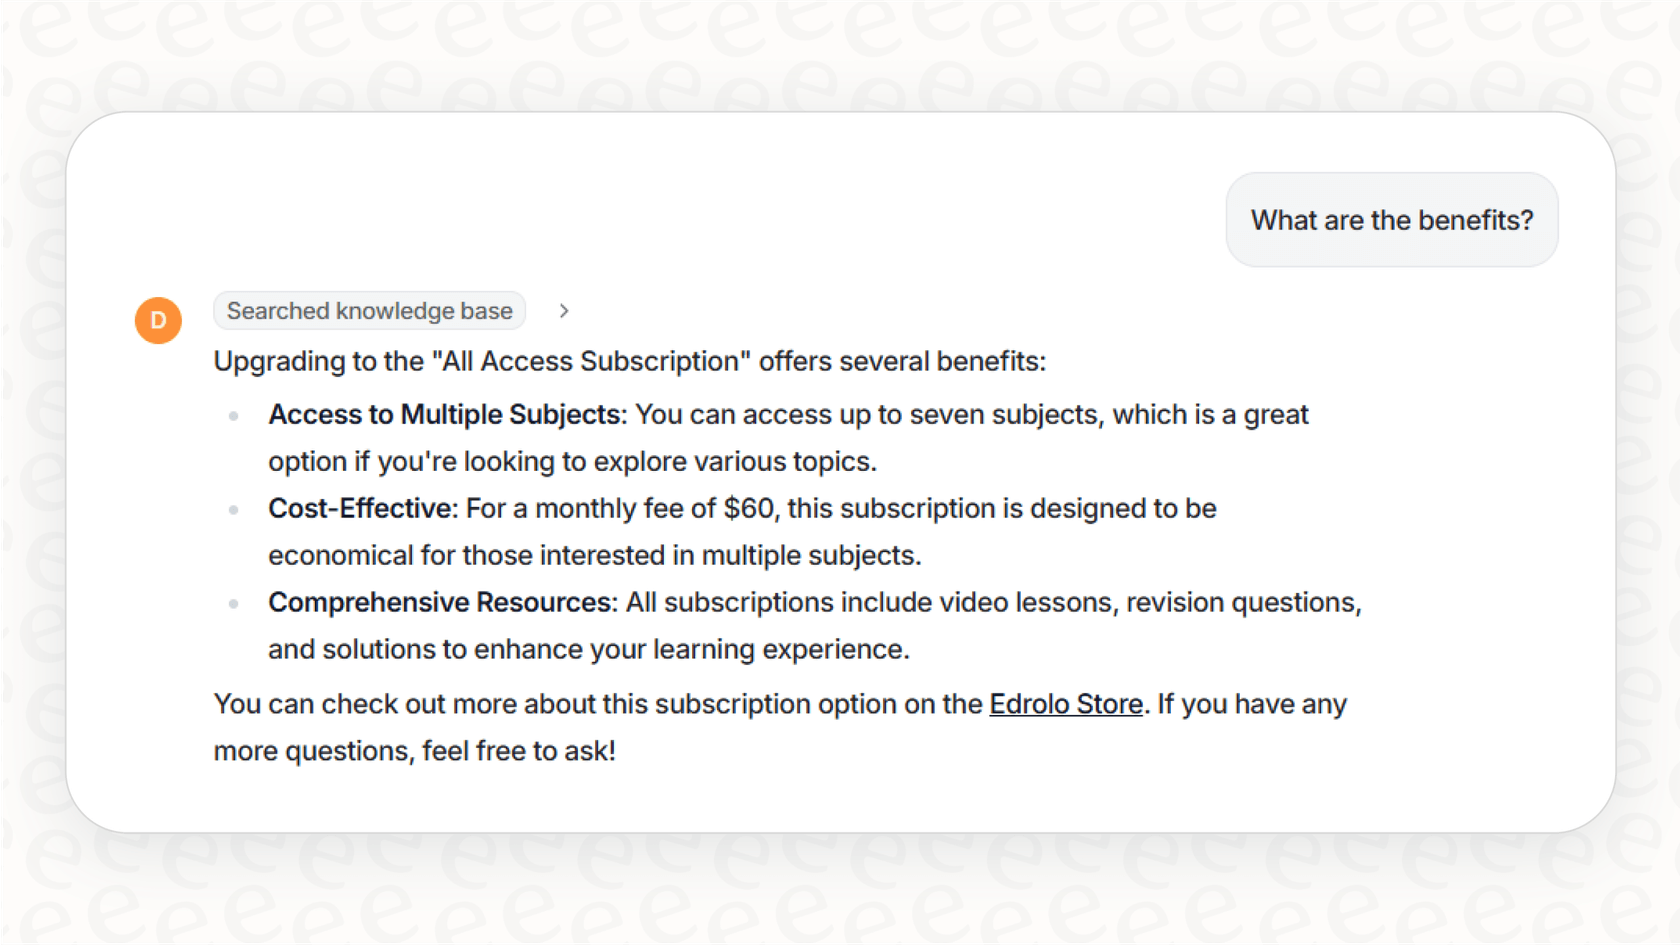The height and width of the screenshot is (945, 1680).
Task: Click the bold Access to Multiple Subjects heading
Action: pyautogui.click(x=442, y=414)
